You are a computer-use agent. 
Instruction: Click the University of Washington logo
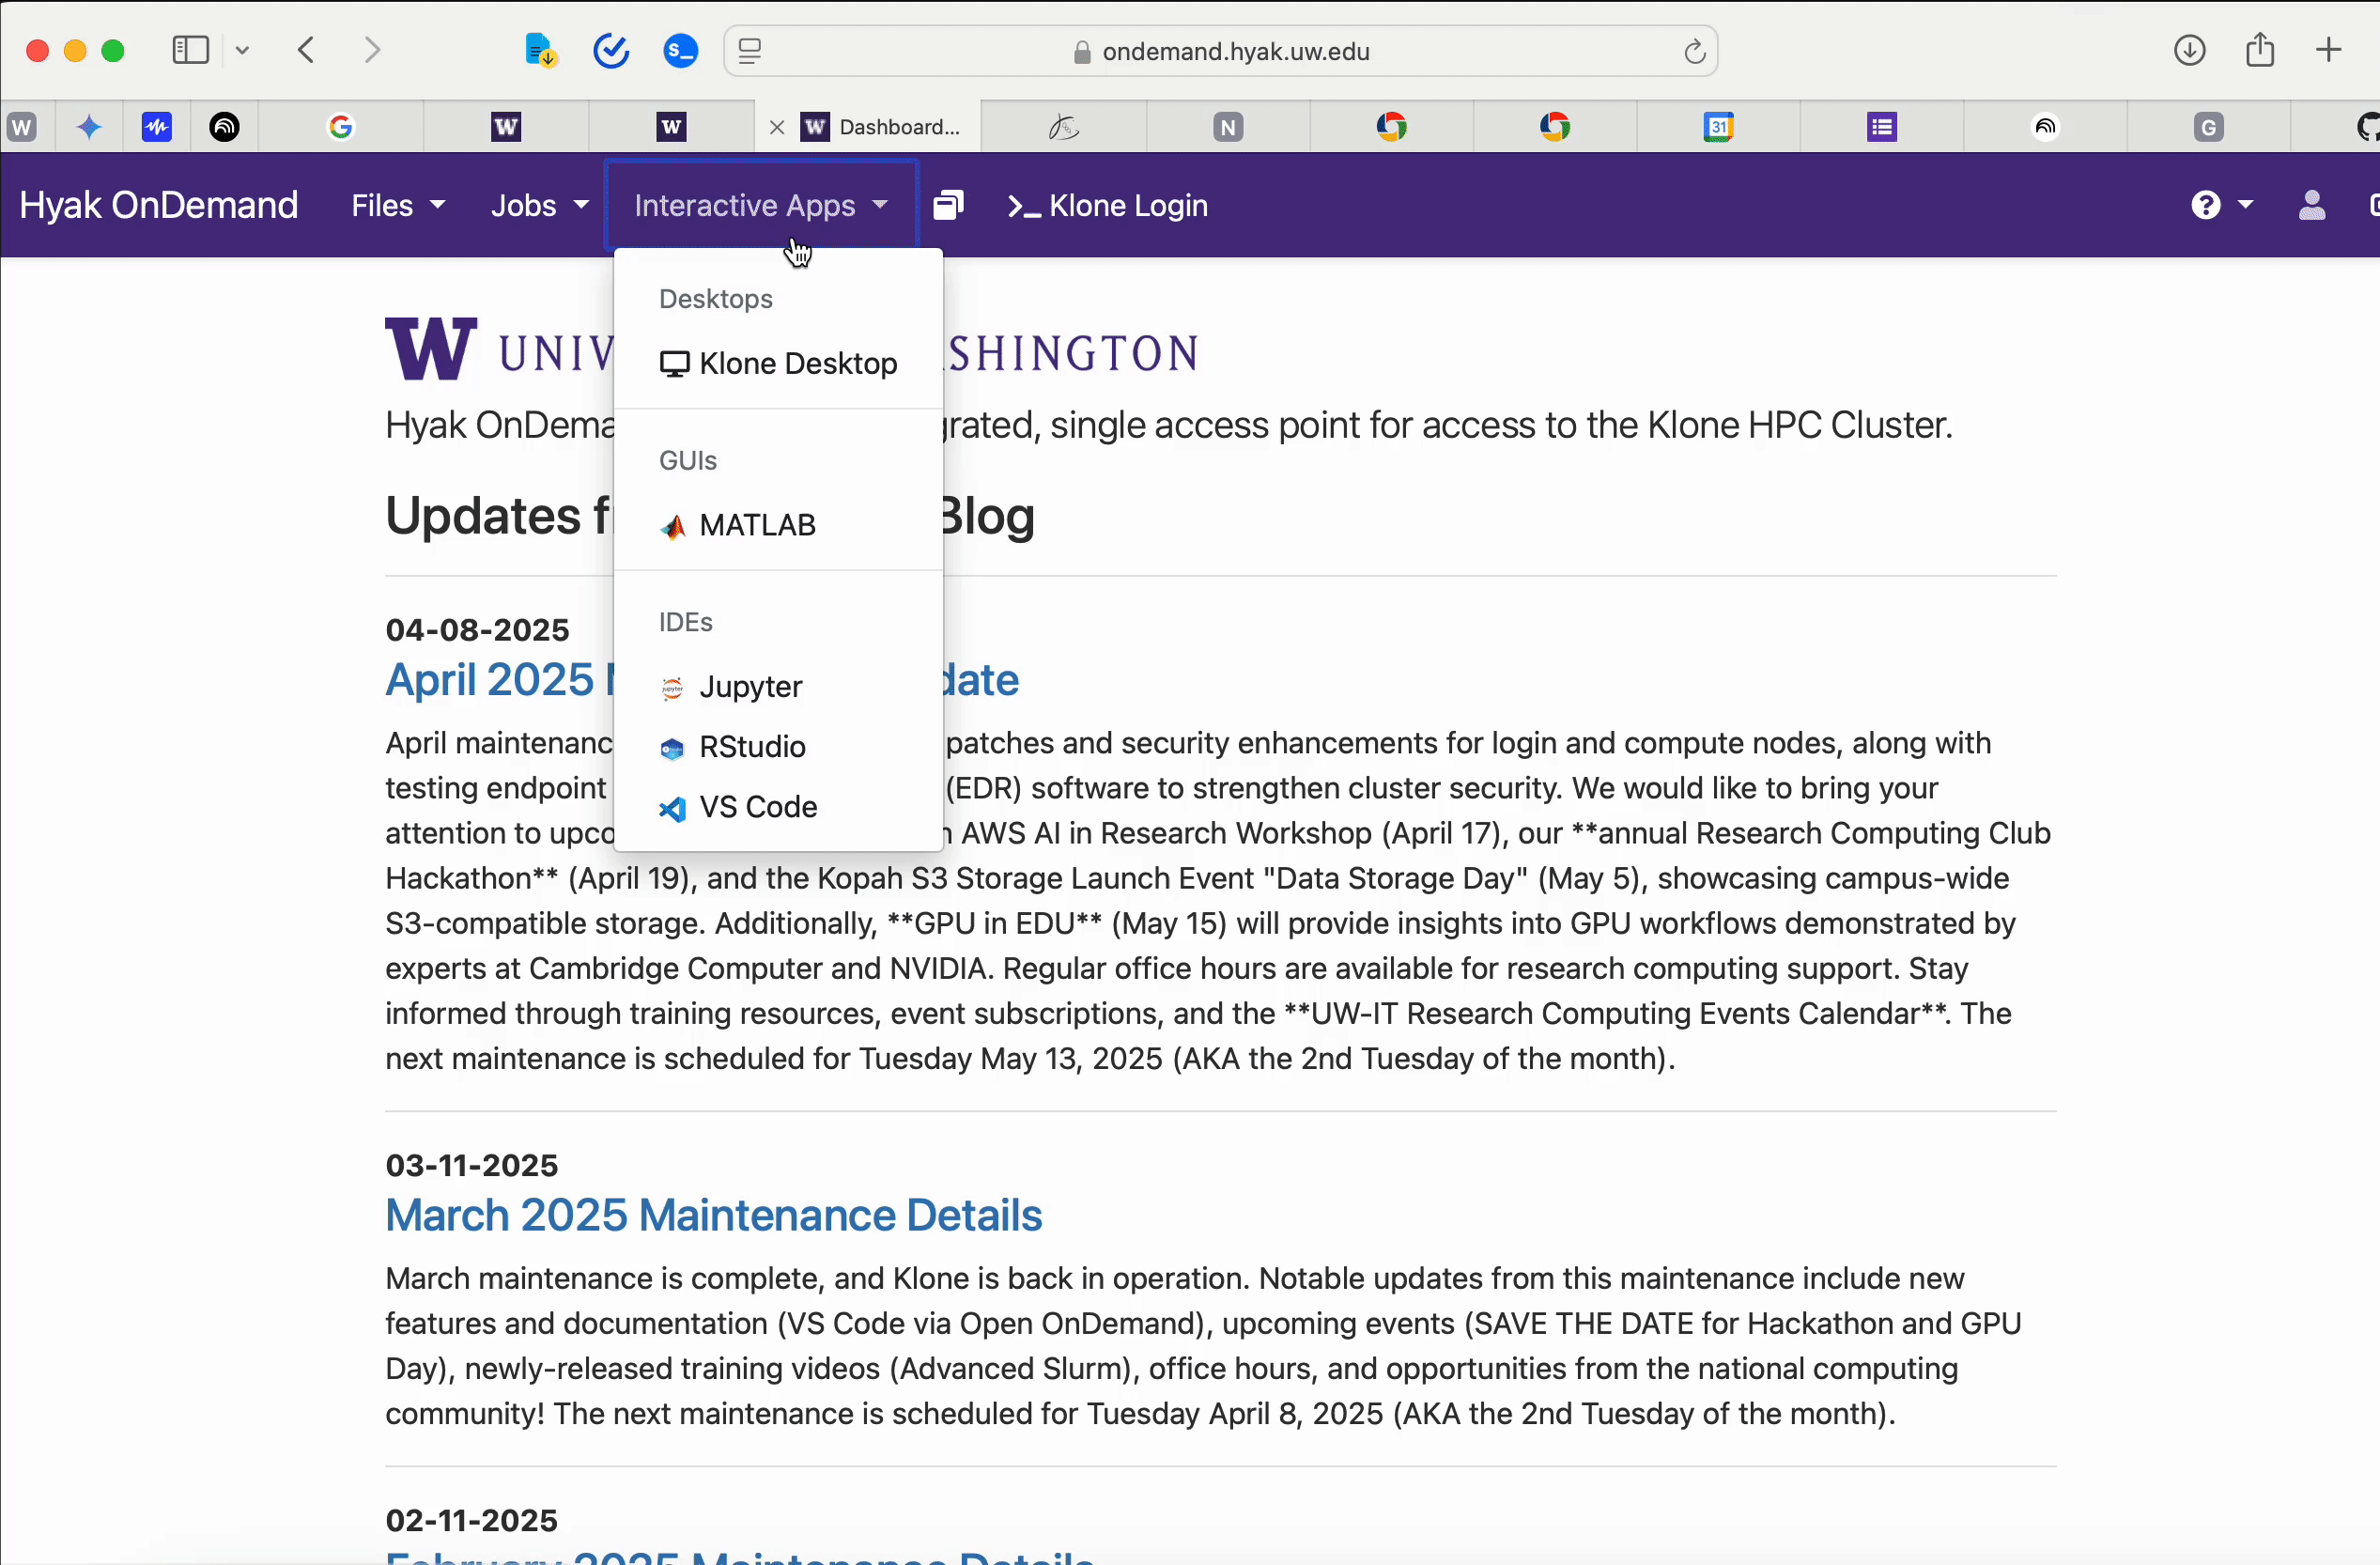click(792, 350)
